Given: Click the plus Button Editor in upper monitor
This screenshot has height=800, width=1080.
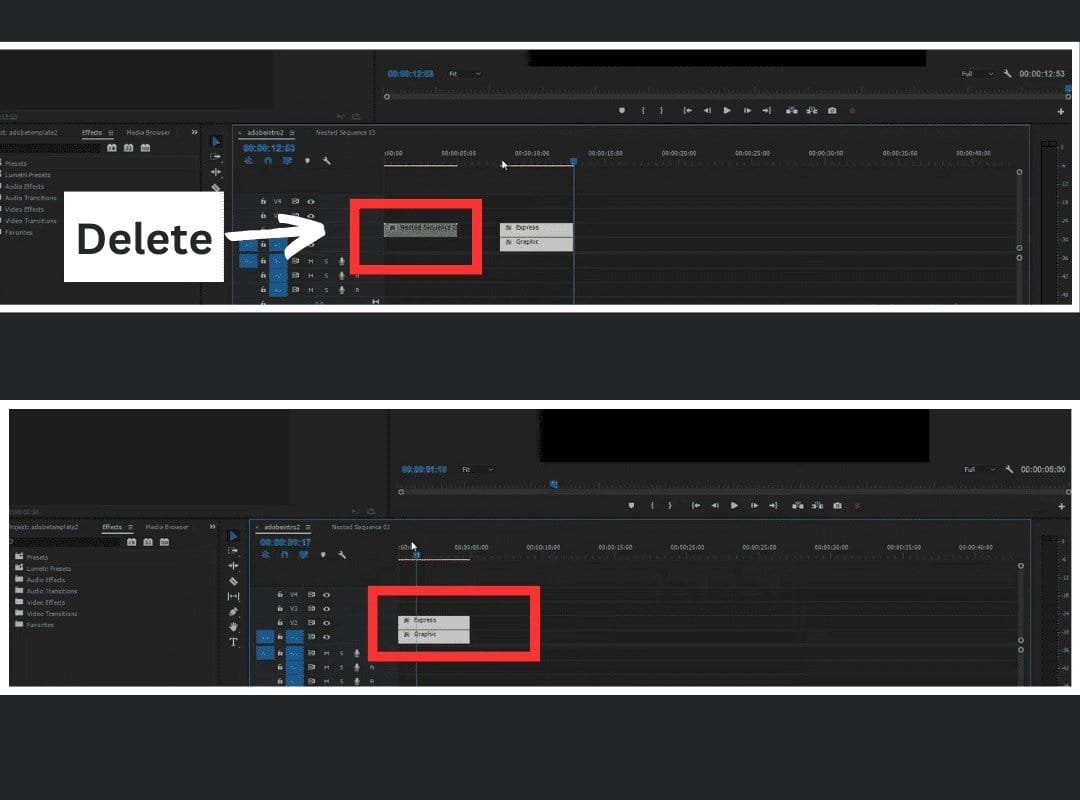Looking at the screenshot, I should [x=1061, y=112].
